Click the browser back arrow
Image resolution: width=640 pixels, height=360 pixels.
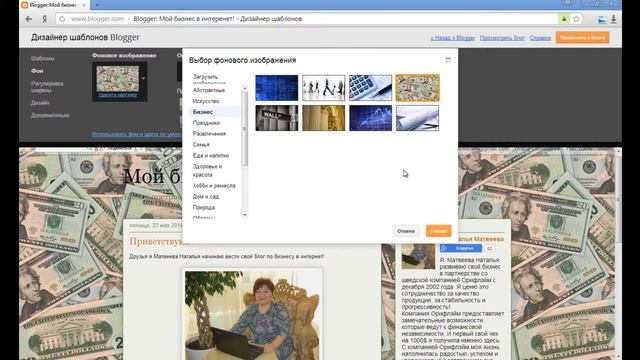click(29, 19)
